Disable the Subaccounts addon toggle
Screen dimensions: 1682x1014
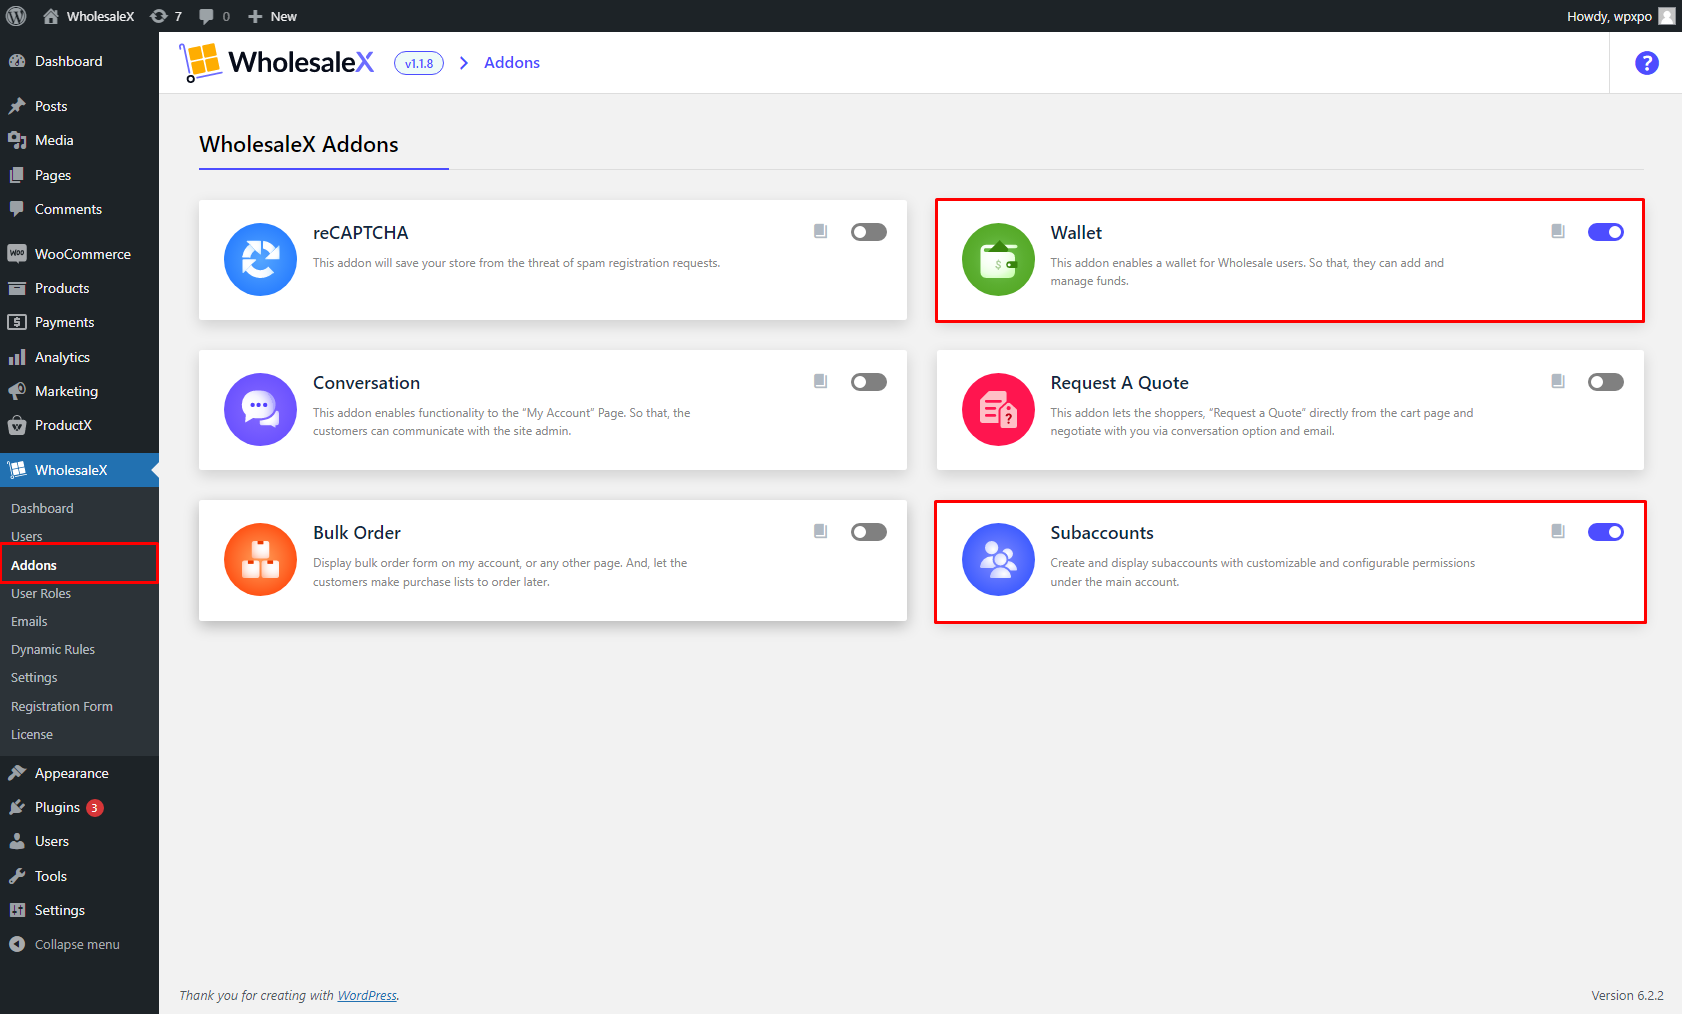1606,532
